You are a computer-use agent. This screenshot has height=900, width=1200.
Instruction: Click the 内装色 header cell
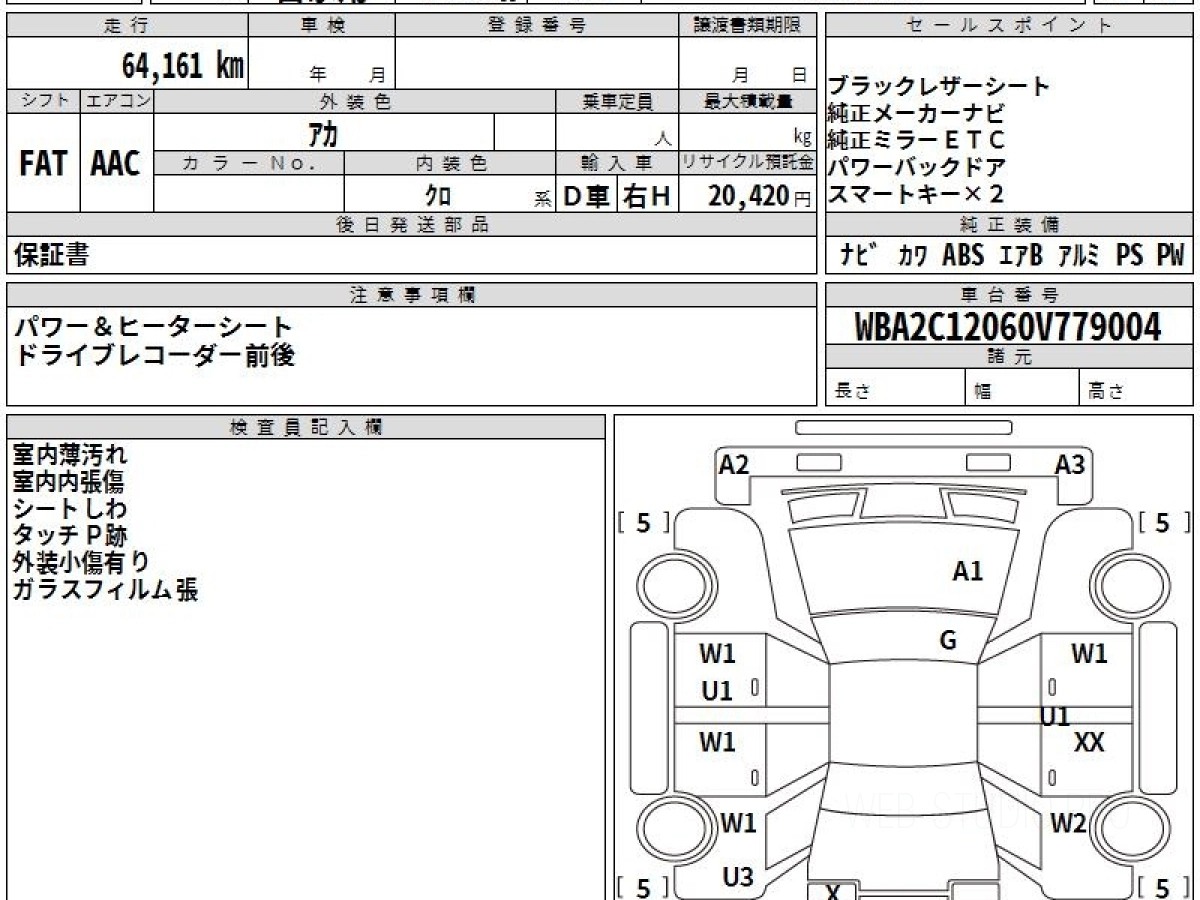450,163
